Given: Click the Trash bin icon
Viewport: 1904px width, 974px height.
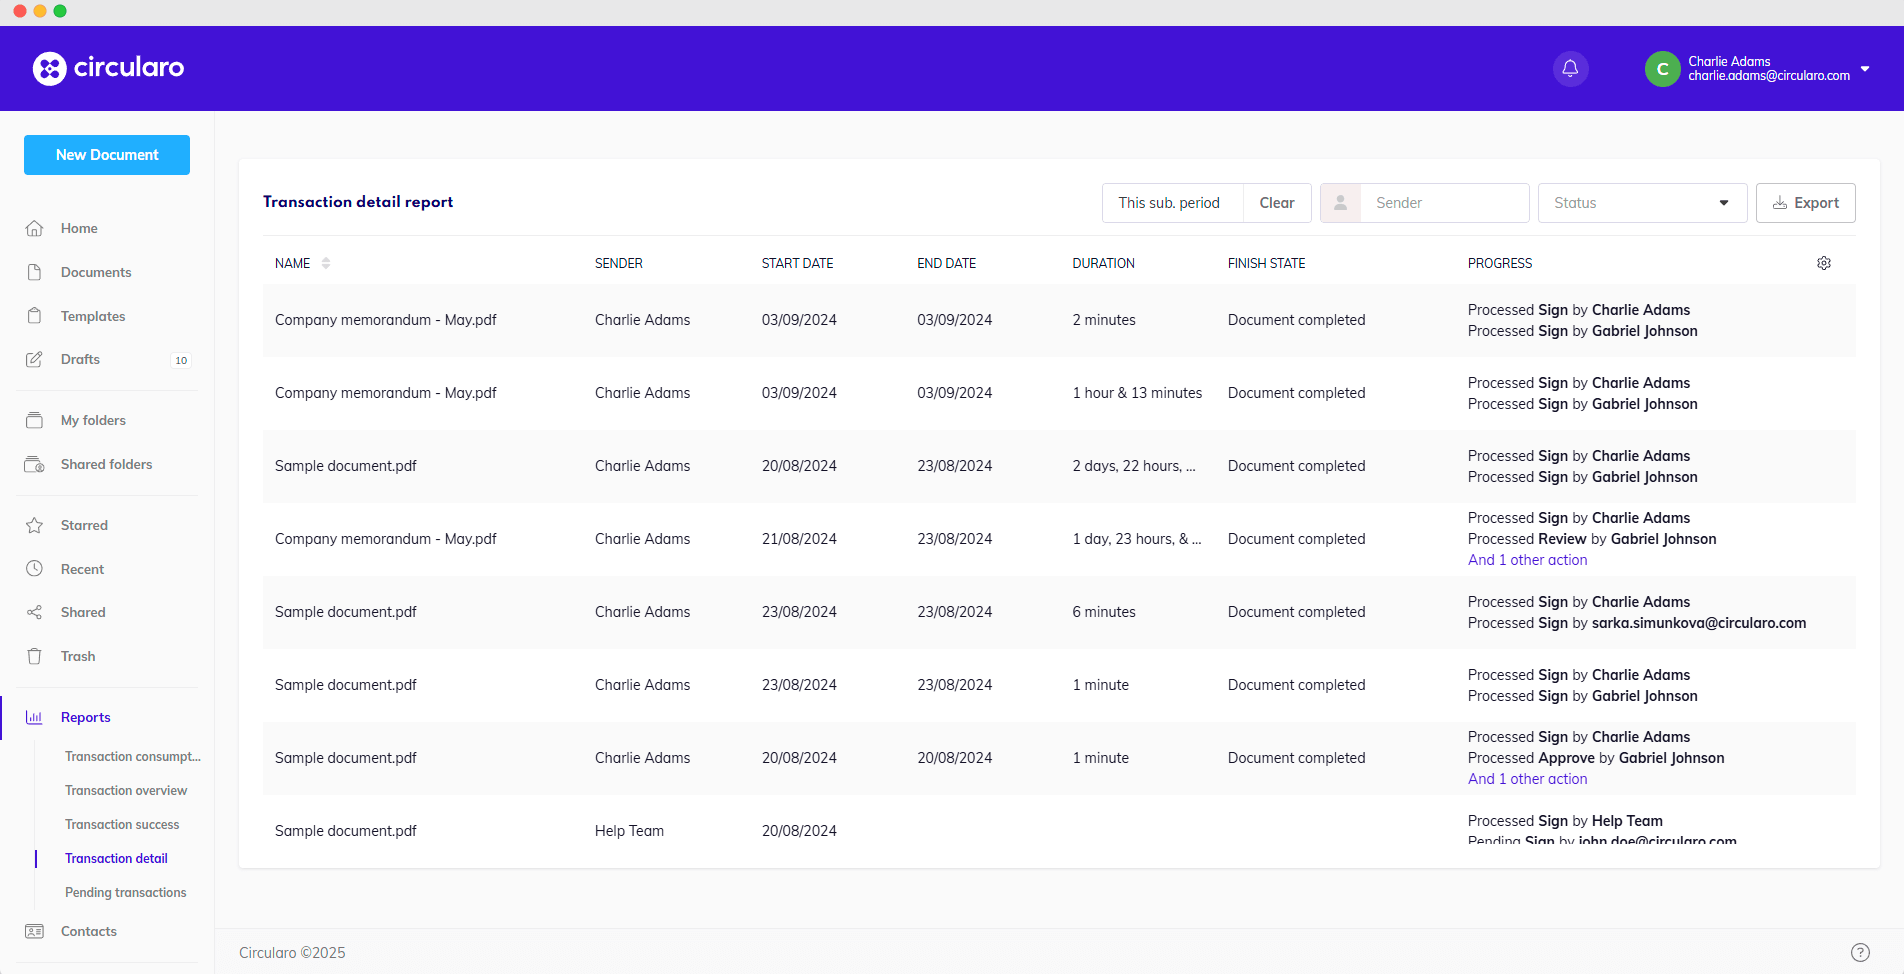Looking at the screenshot, I should (34, 656).
